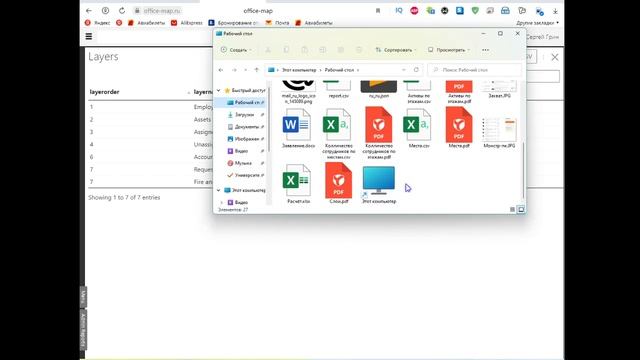Select Количество сотрудников по этажам.pdf file
The image size is (640, 360).
click(x=379, y=133)
